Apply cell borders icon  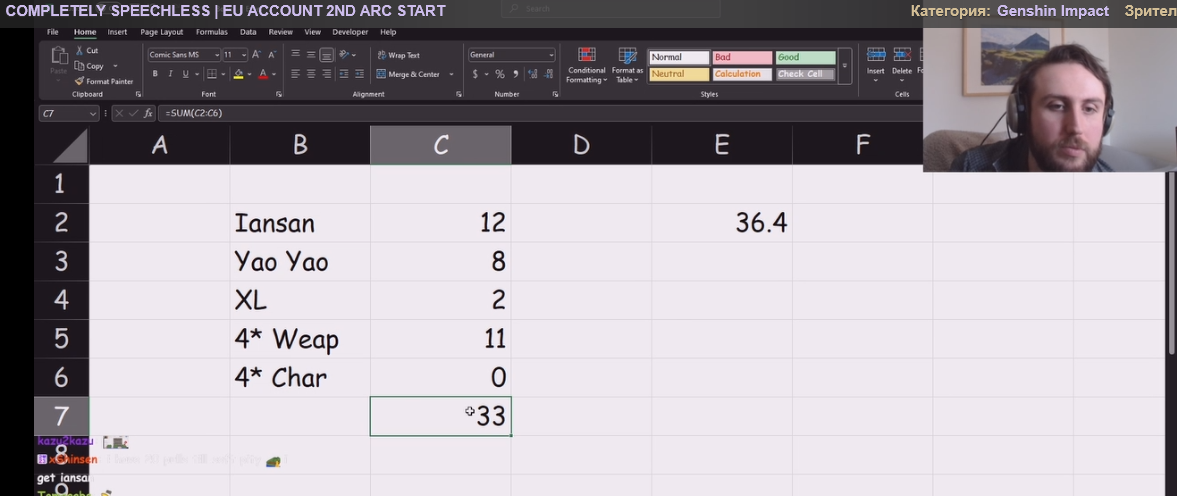[x=212, y=74]
